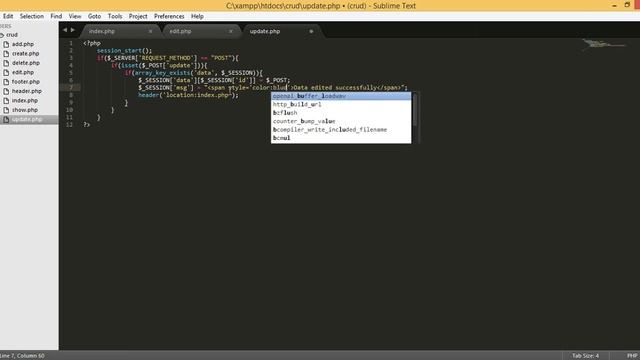Choose bcompiler_write_included_filename suggestion
The height and width of the screenshot is (360, 640).
[x=341, y=129]
